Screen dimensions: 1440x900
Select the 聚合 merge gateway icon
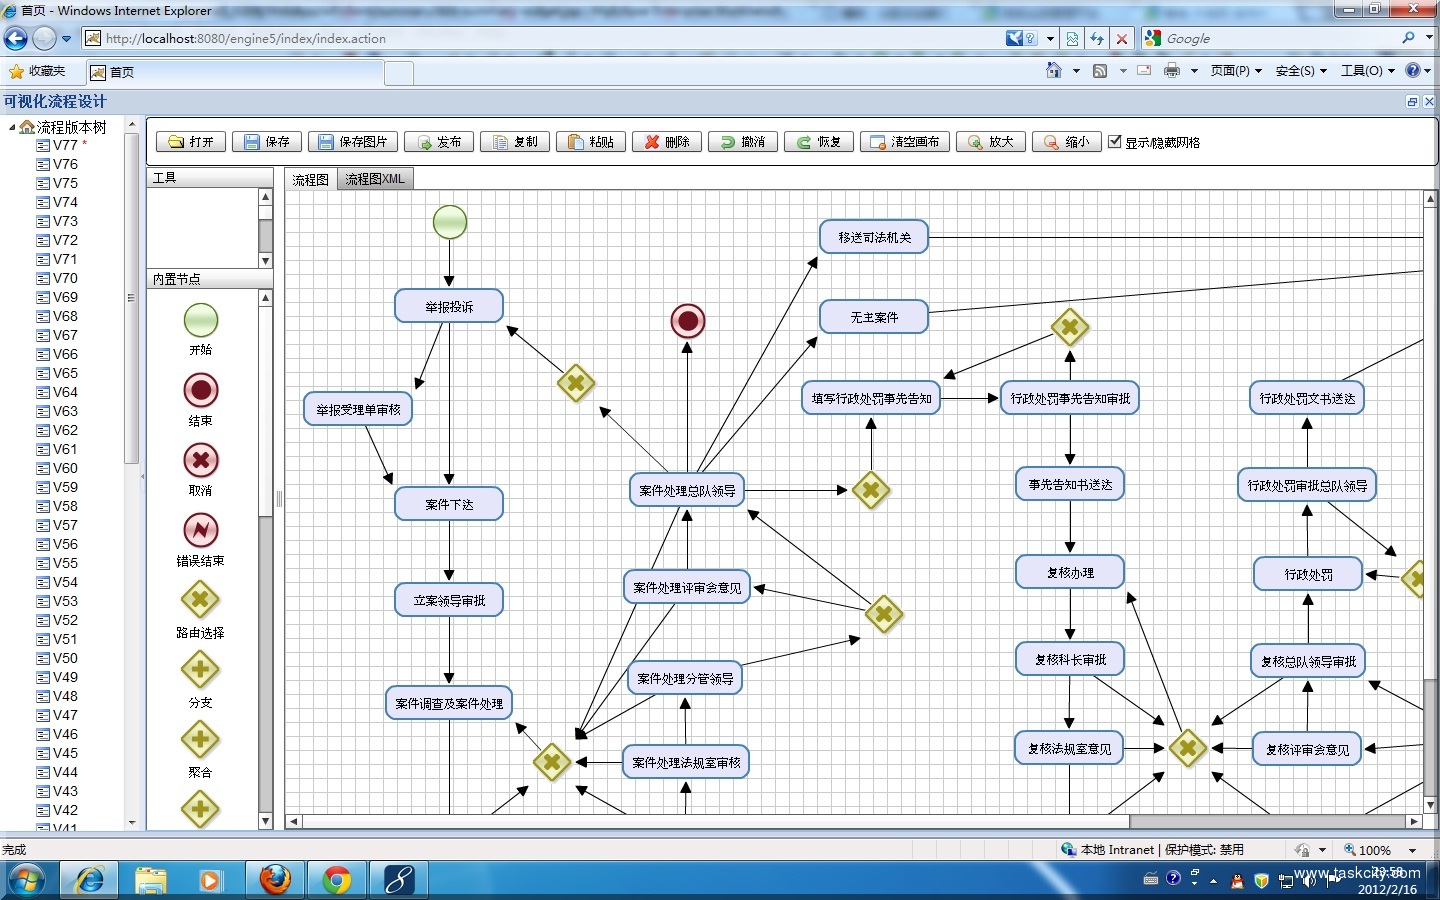pyautogui.click(x=200, y=741)
